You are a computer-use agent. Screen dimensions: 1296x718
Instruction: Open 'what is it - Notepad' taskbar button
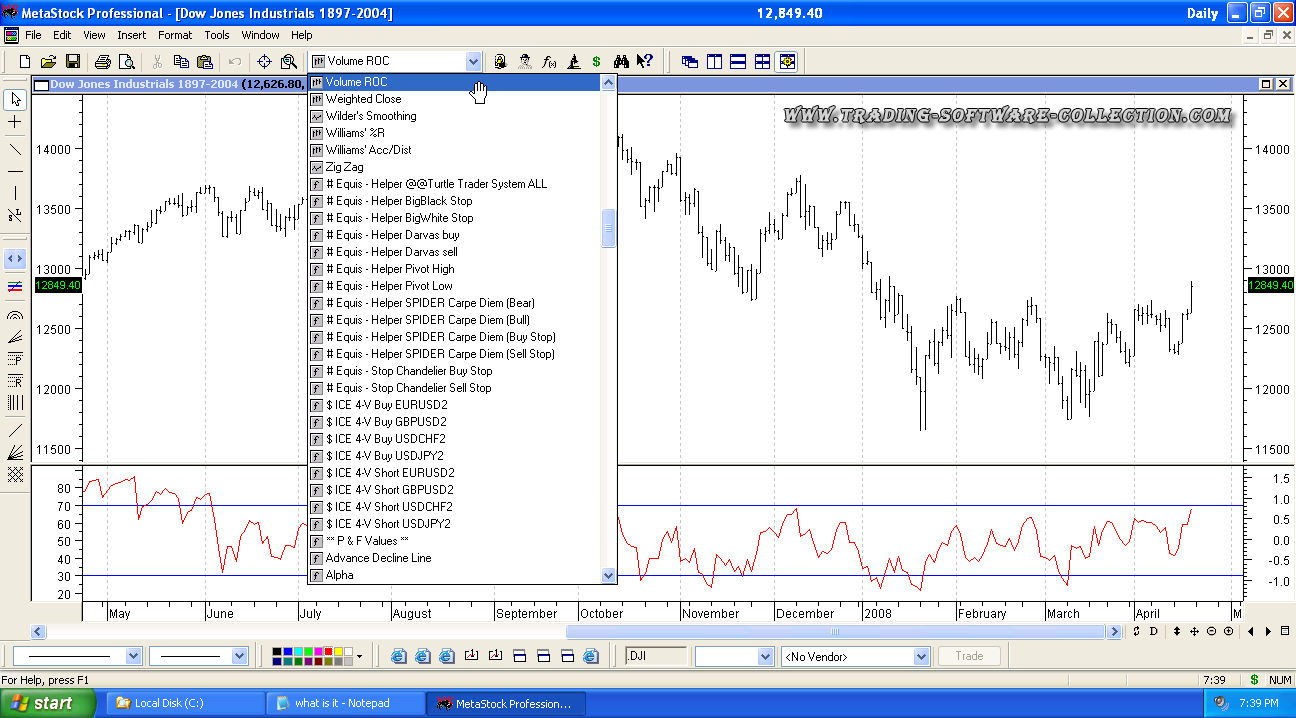[x=345, y=703]
